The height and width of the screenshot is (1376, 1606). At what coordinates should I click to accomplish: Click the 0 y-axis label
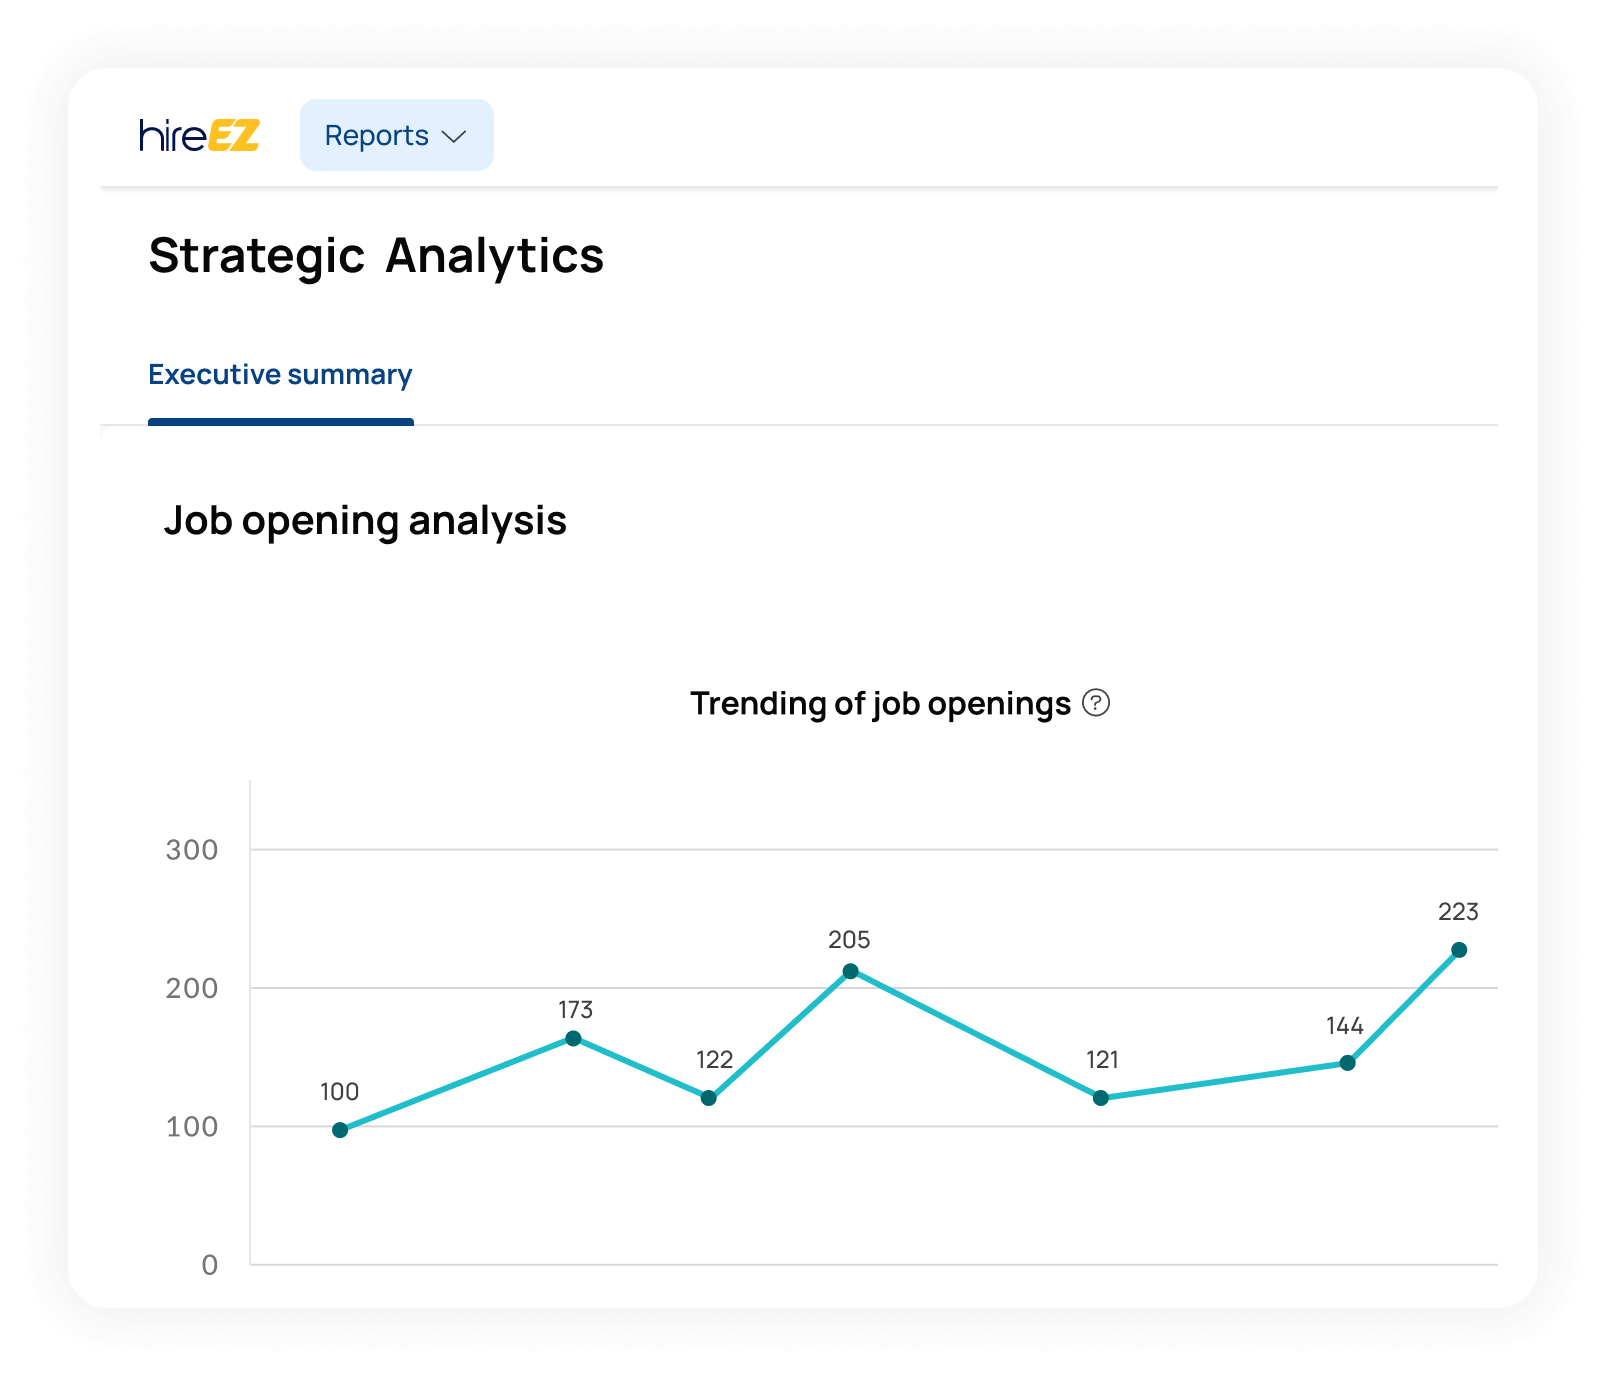210,1265
